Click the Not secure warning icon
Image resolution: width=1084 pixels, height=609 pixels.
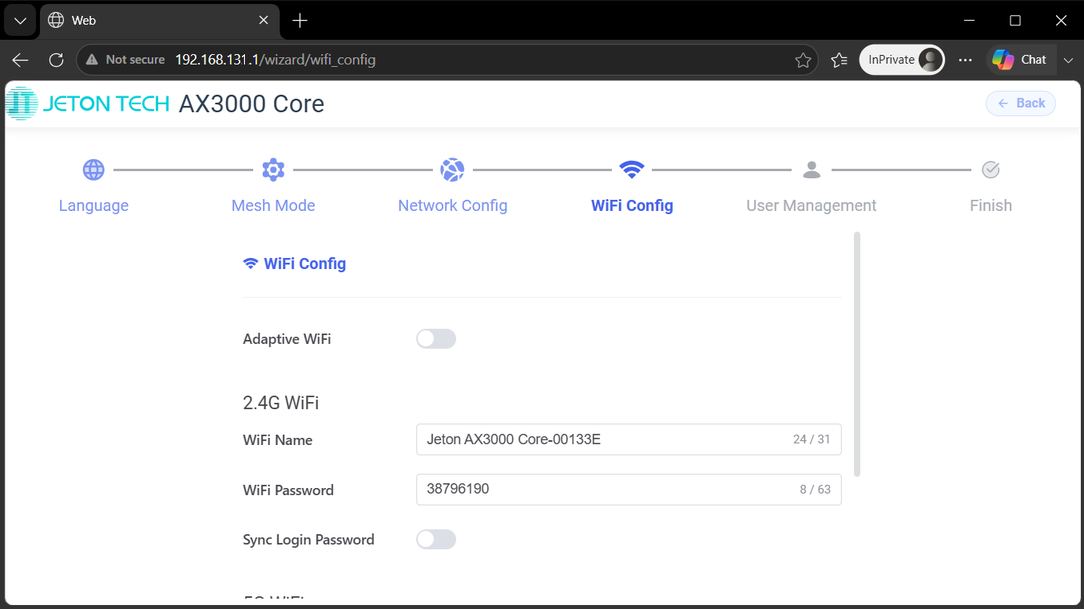pyautogui.click(x=92, y=60)
